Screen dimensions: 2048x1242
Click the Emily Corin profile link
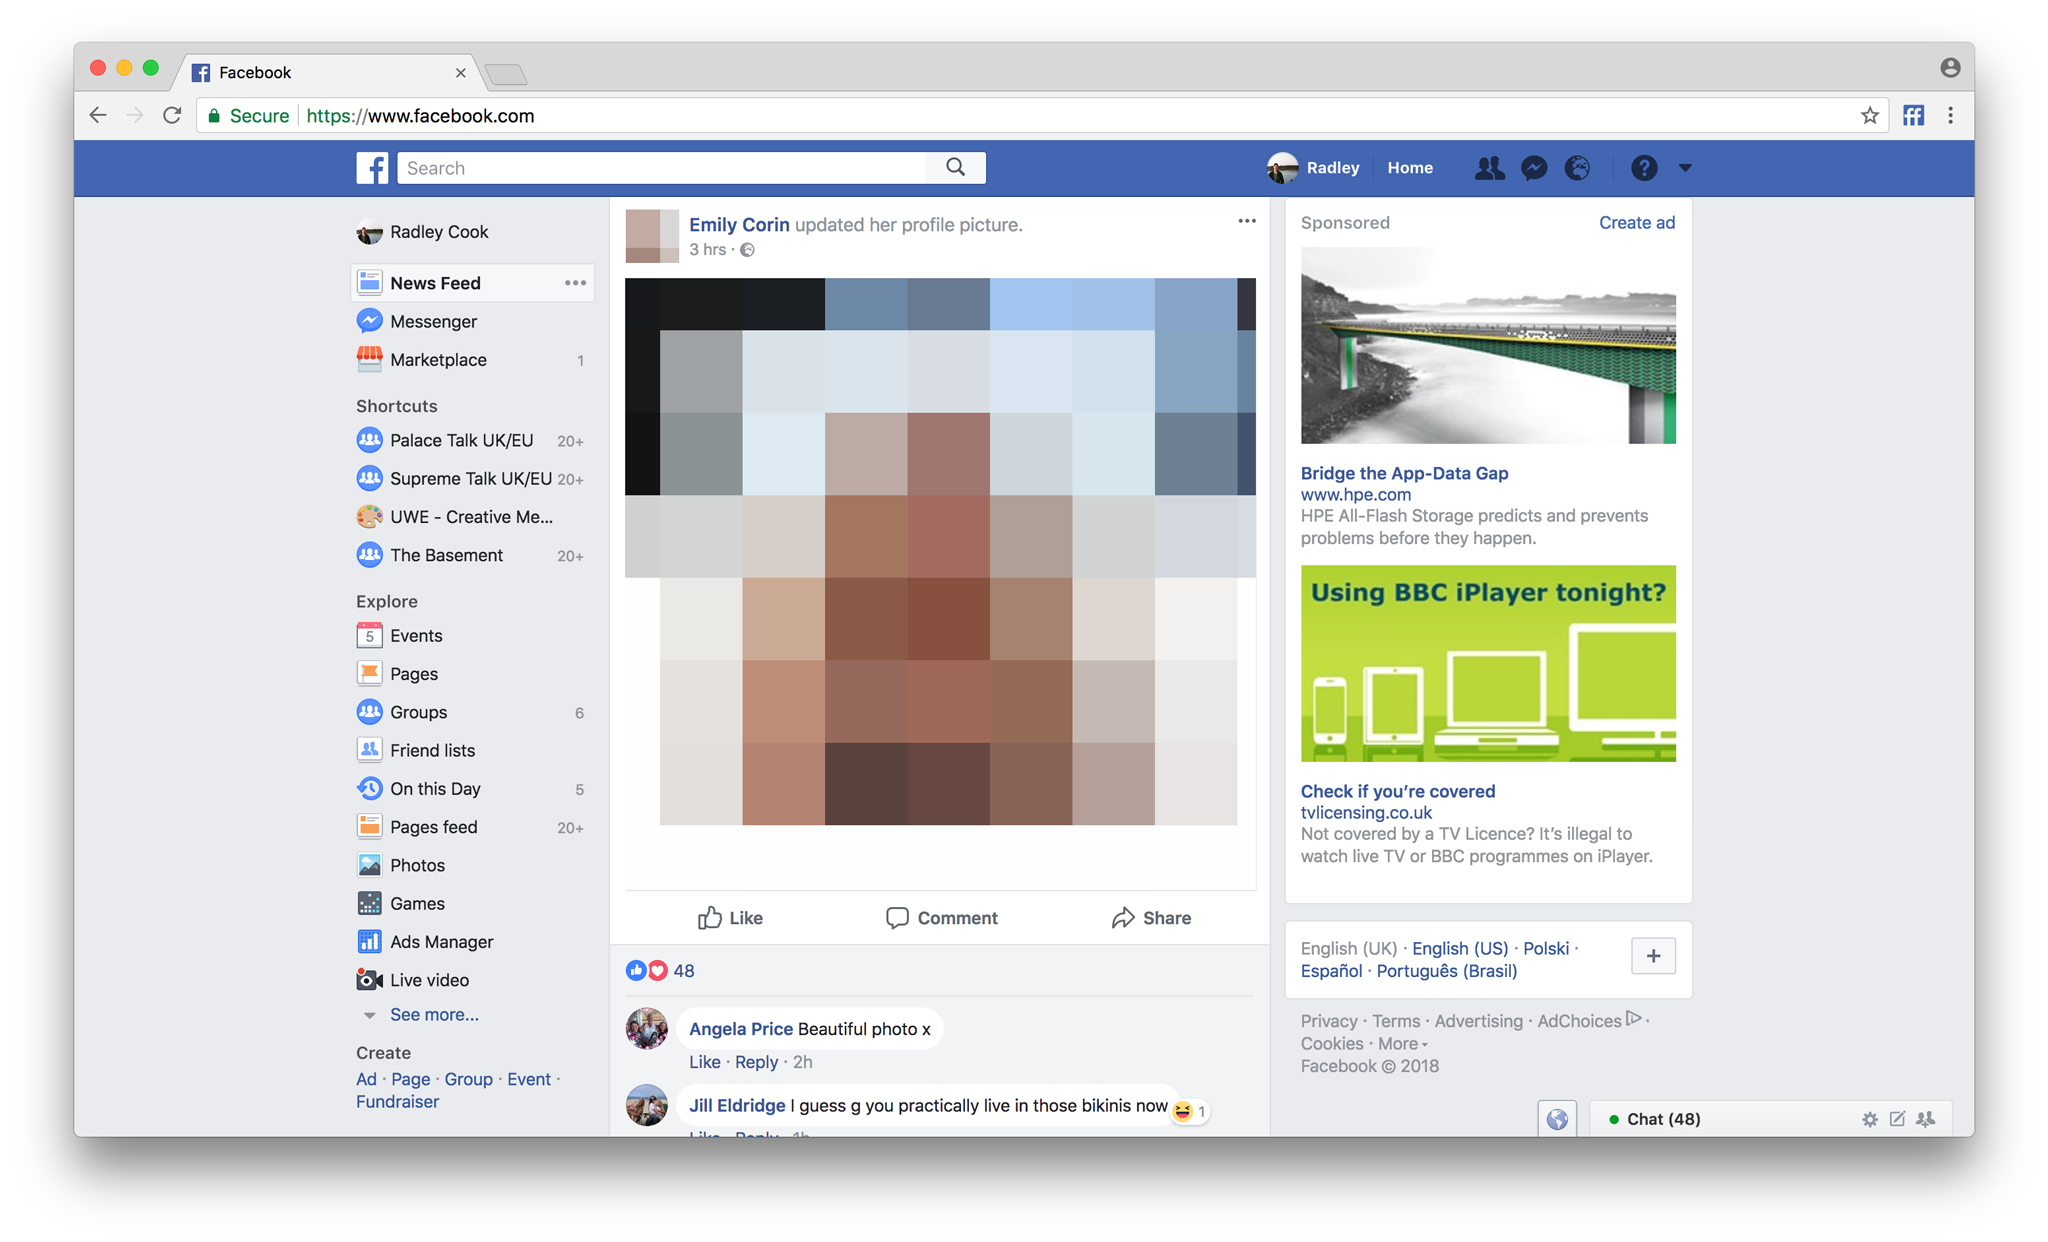pyautogui.click(x=739, y=224)
